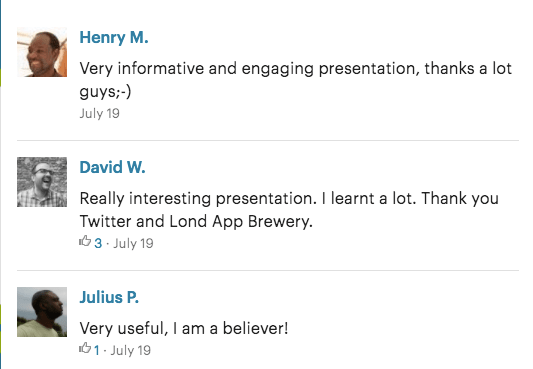
Task: Click July 19 date under Henry's comment
Action: (100, 113)
